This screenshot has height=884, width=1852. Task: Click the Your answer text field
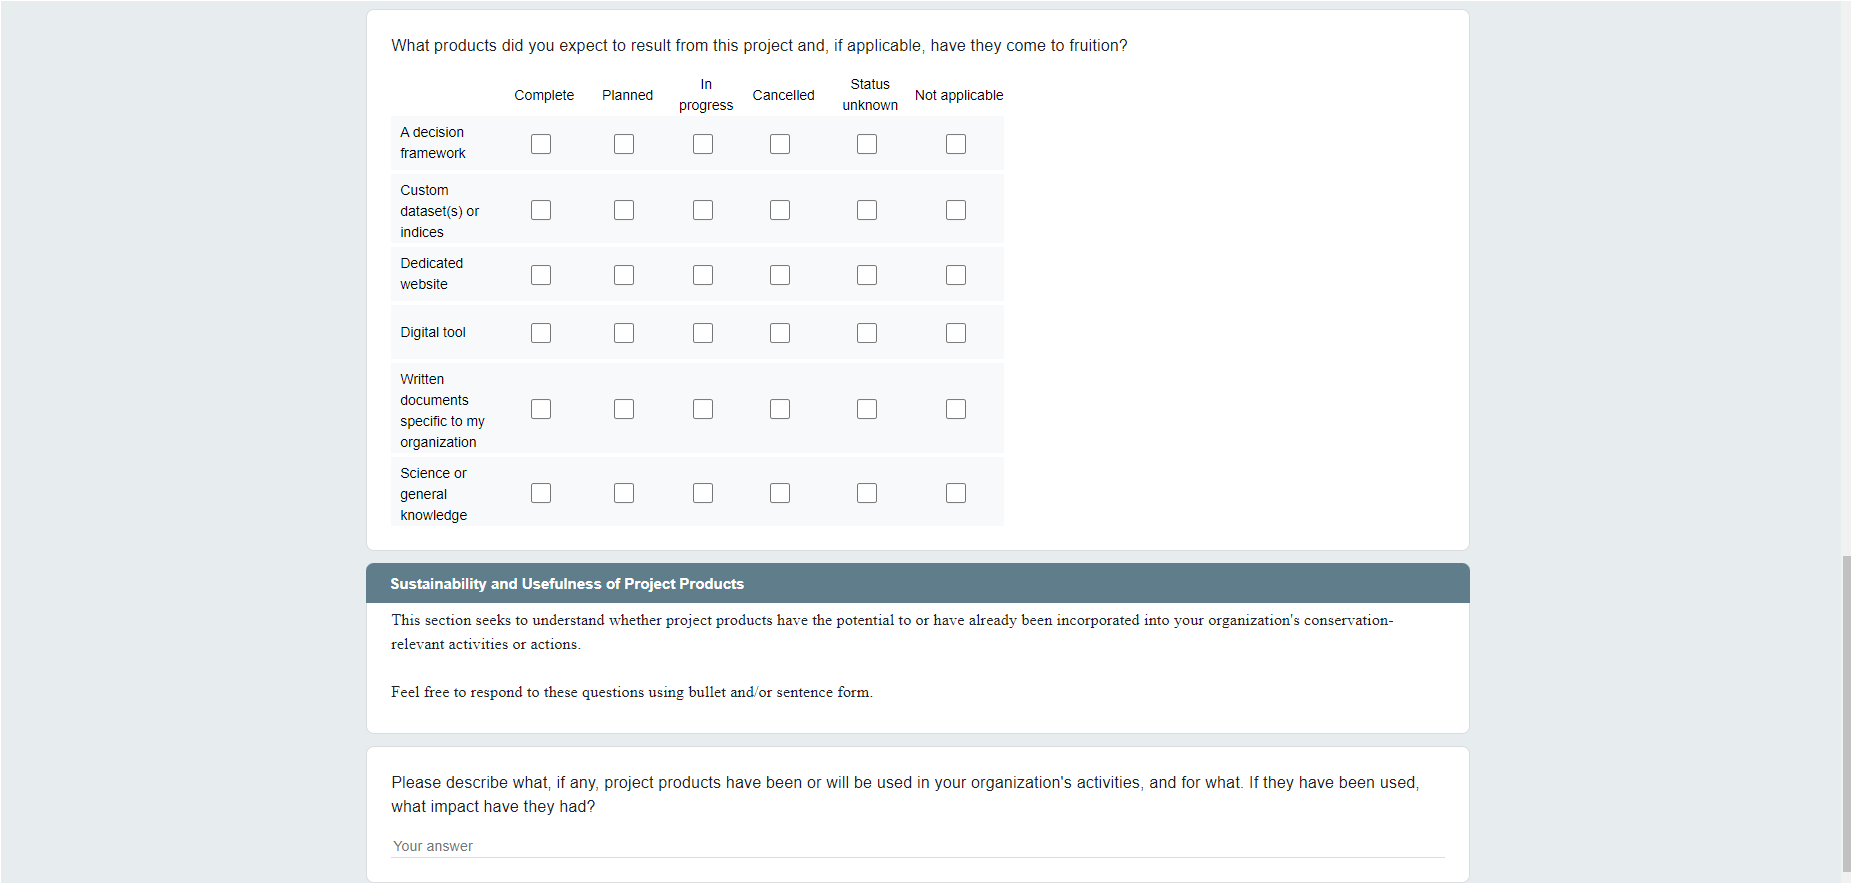[917, 846]
